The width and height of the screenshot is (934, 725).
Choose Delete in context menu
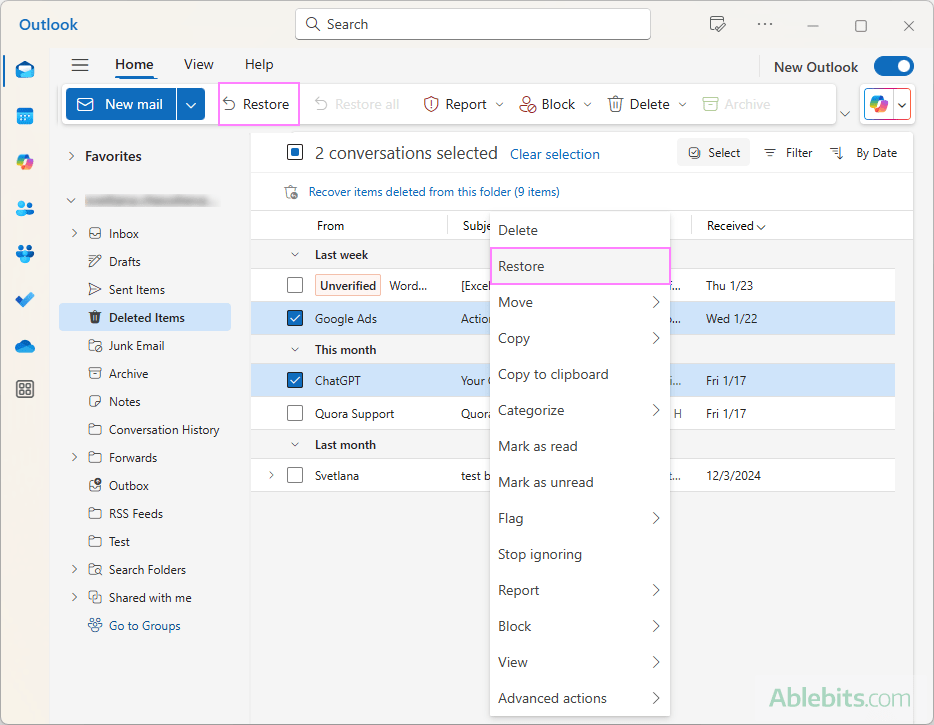[580, 230]
